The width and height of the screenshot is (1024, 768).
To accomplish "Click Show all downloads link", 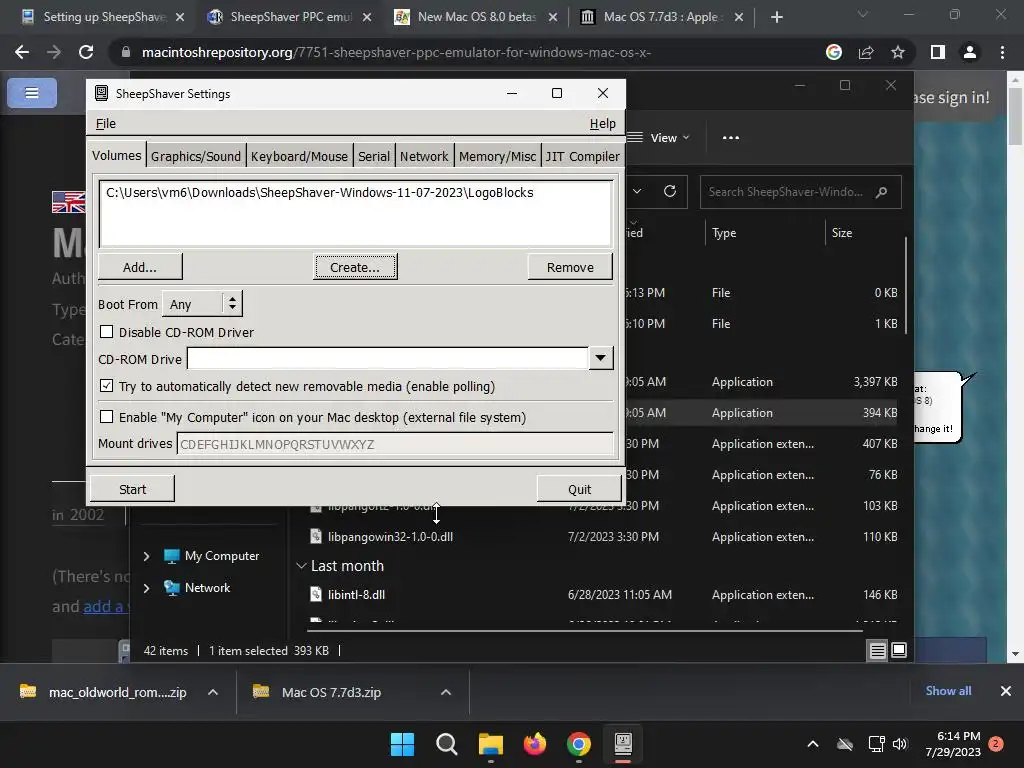I will tap(948, 691).
